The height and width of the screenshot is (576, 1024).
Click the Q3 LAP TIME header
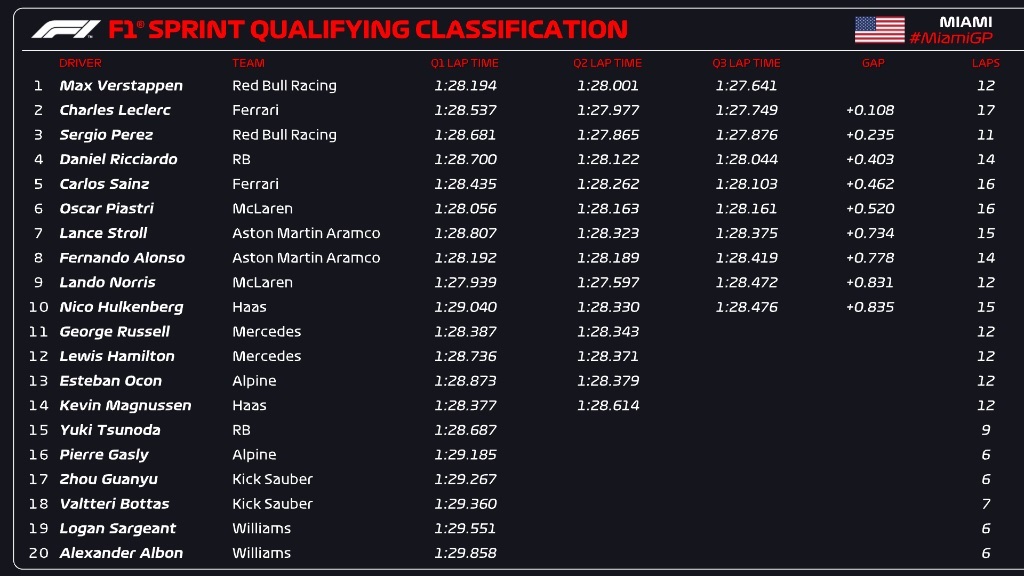click(x=746, y=63)
